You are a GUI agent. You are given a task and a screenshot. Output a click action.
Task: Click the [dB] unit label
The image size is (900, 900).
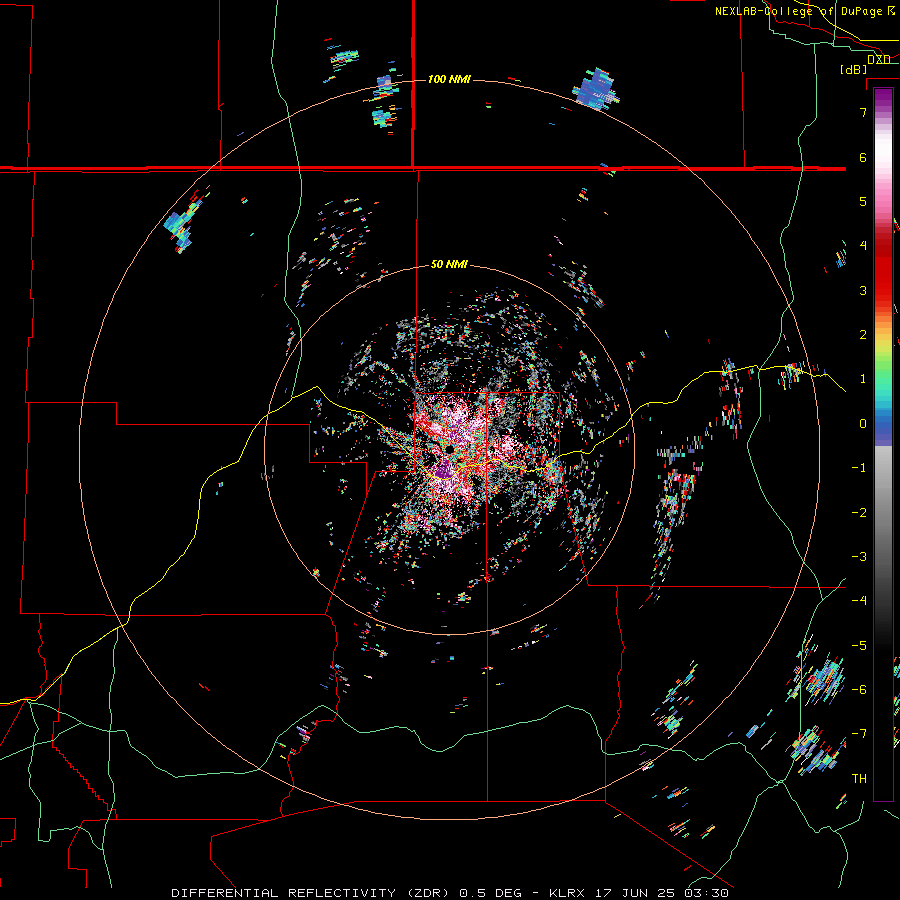(853, 70)
